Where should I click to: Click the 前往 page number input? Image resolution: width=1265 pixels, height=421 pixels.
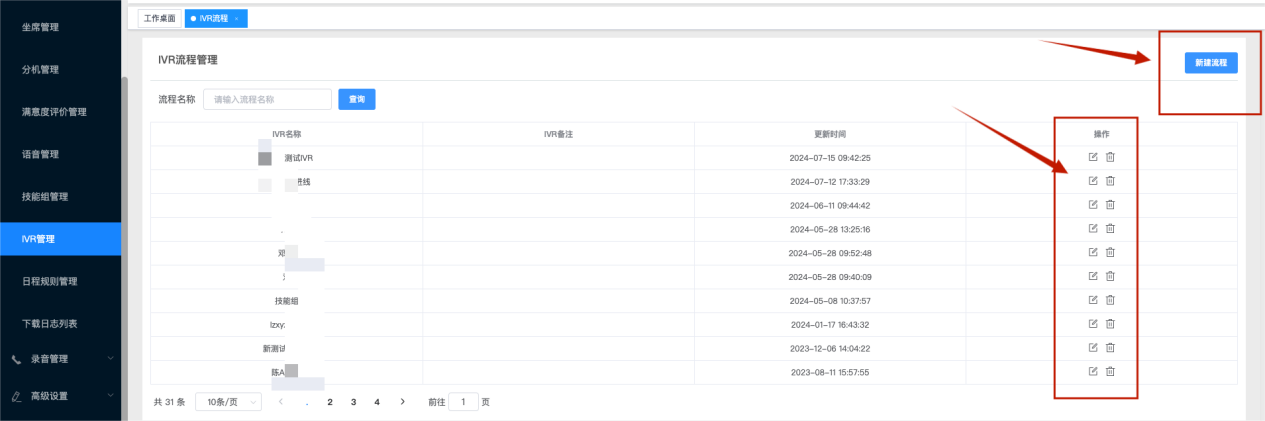[x=463, y=401]
